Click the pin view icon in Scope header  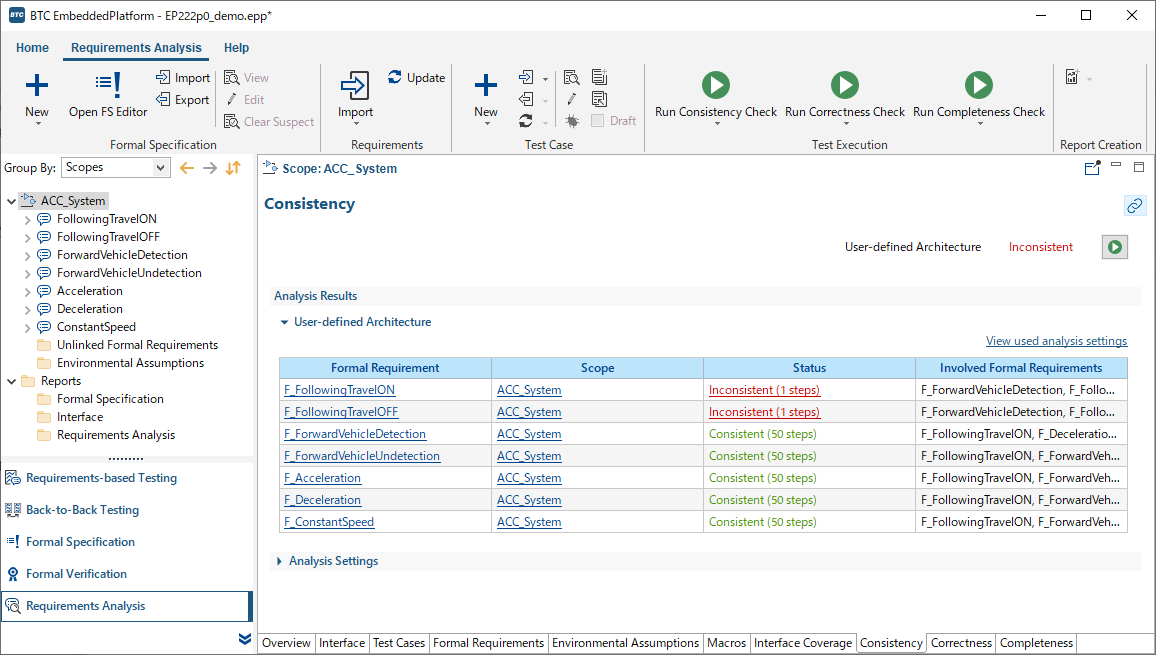(1092, 168)
